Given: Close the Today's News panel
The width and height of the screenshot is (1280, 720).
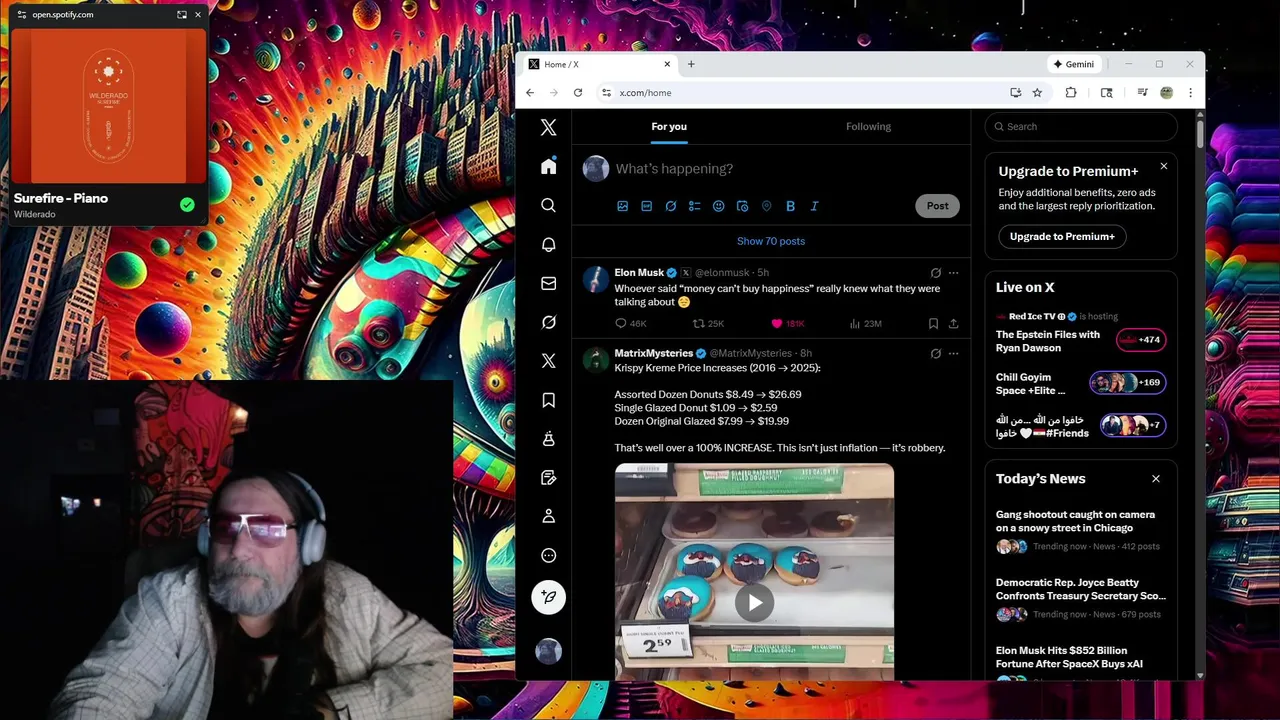Looking at the screenshot, I should click(1155, 479).
